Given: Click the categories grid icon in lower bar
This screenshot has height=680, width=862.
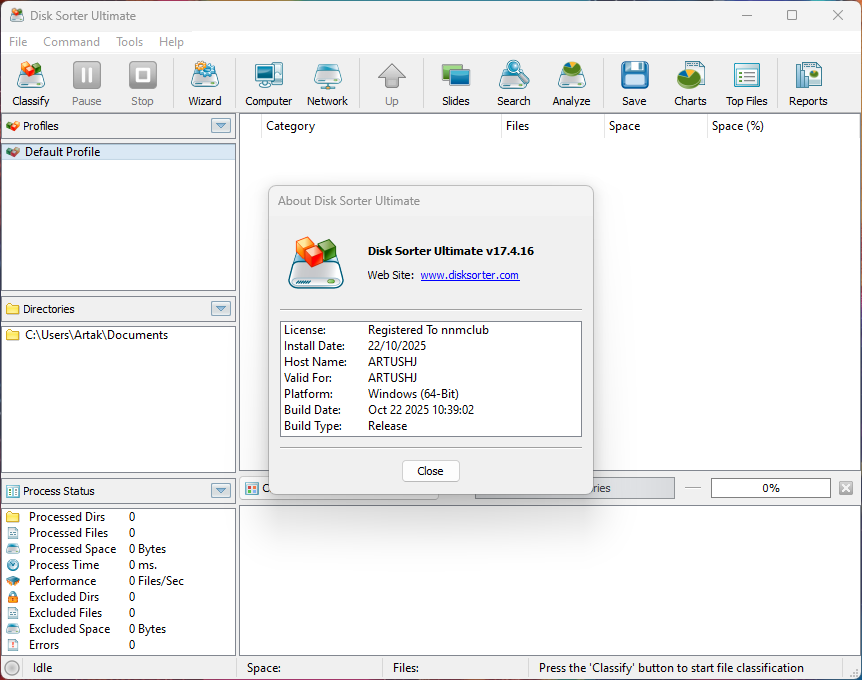Looking at the screenshot, I should point(252,489).
